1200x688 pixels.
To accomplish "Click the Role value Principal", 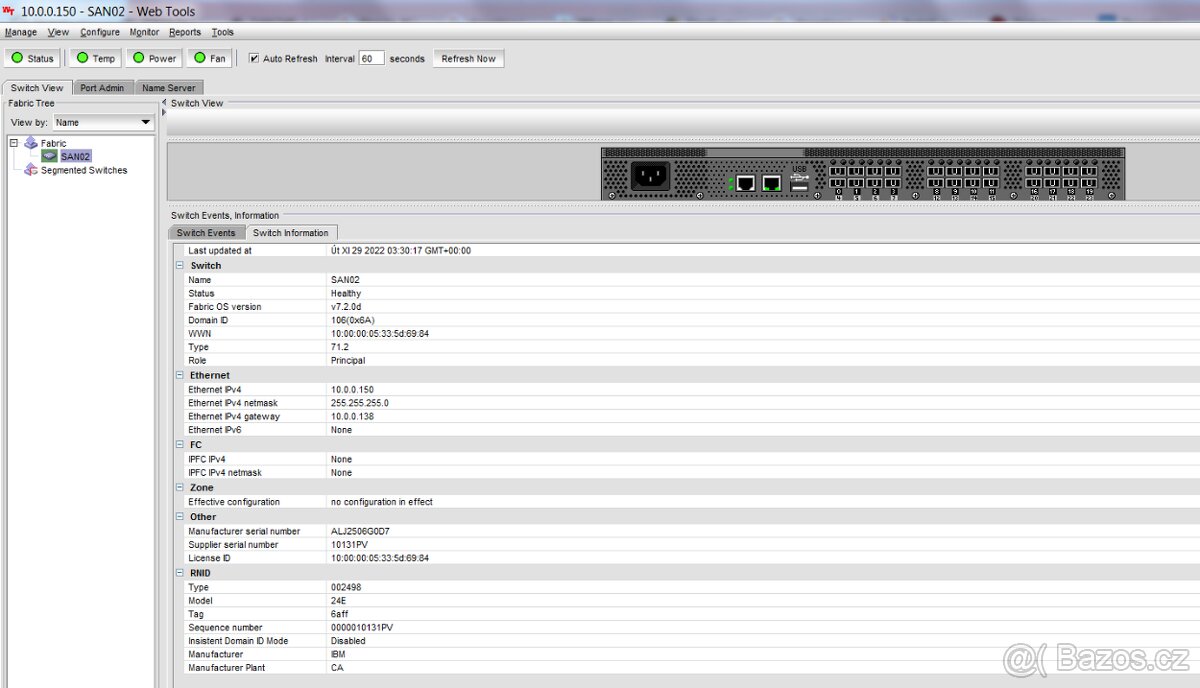I will point(348,360).
